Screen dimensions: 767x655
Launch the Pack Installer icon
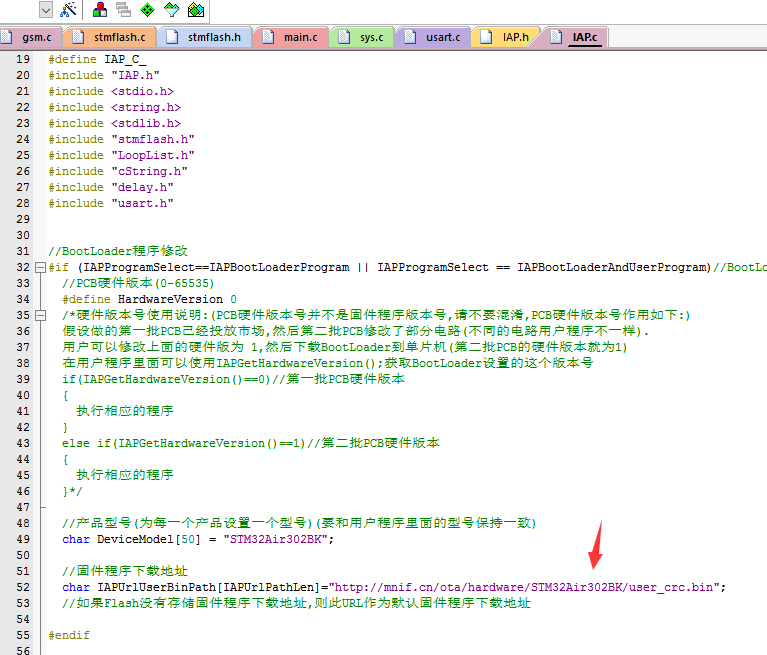coord(196,10)
